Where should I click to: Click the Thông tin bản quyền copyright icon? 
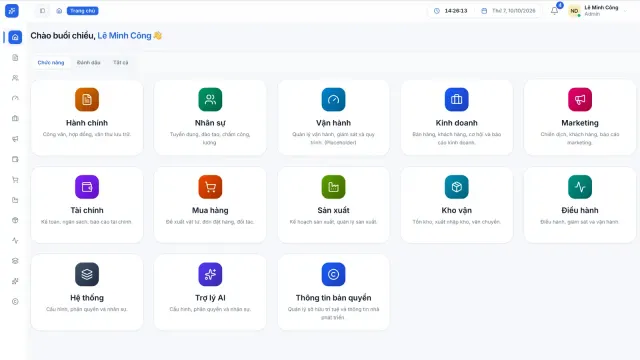click(x=333, y=274)
